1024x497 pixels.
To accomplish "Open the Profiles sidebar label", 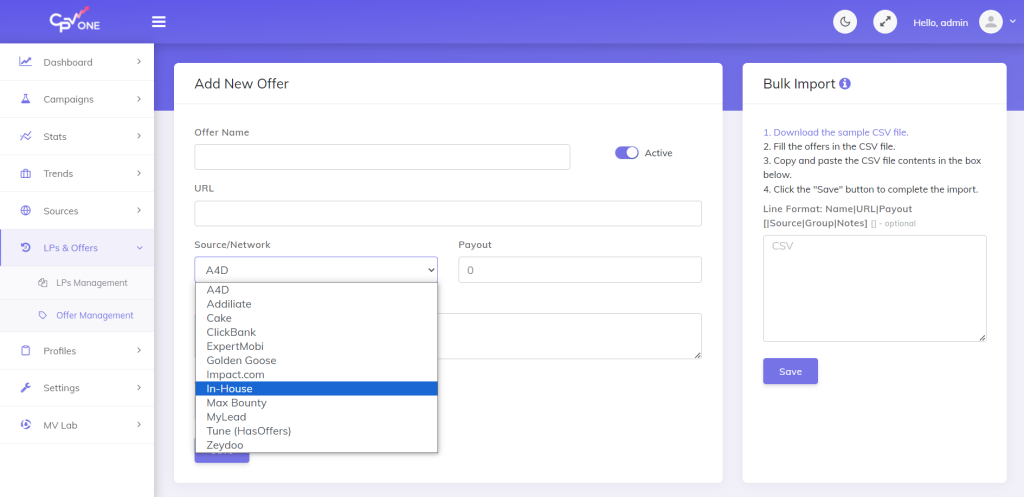I will pyautogui.click(x=59, y=351).
